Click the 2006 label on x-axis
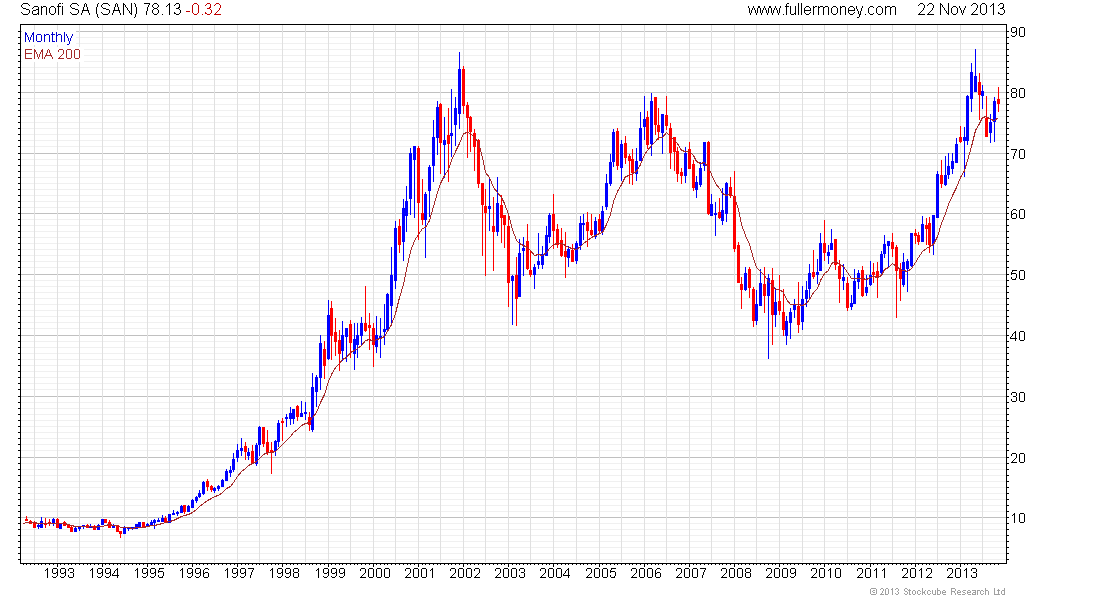Screen dimensions: 1100x600 [645, 573]
